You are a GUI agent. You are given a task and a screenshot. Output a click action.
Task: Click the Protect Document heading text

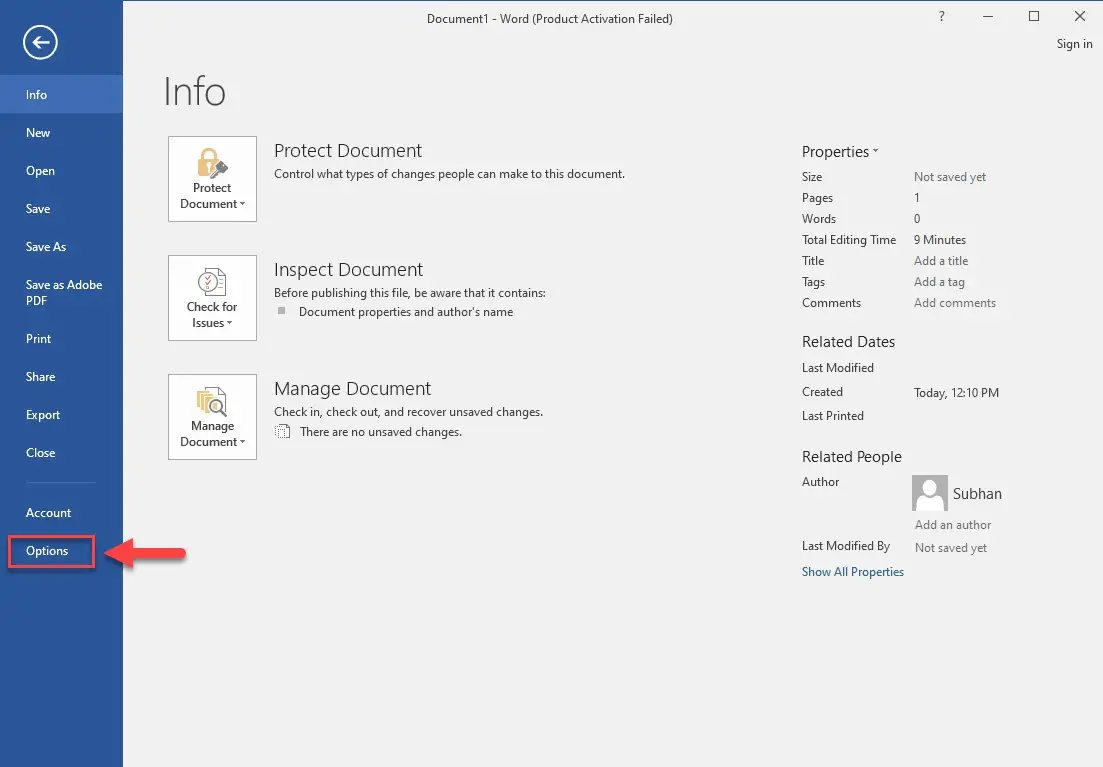(x=348, y=151)
